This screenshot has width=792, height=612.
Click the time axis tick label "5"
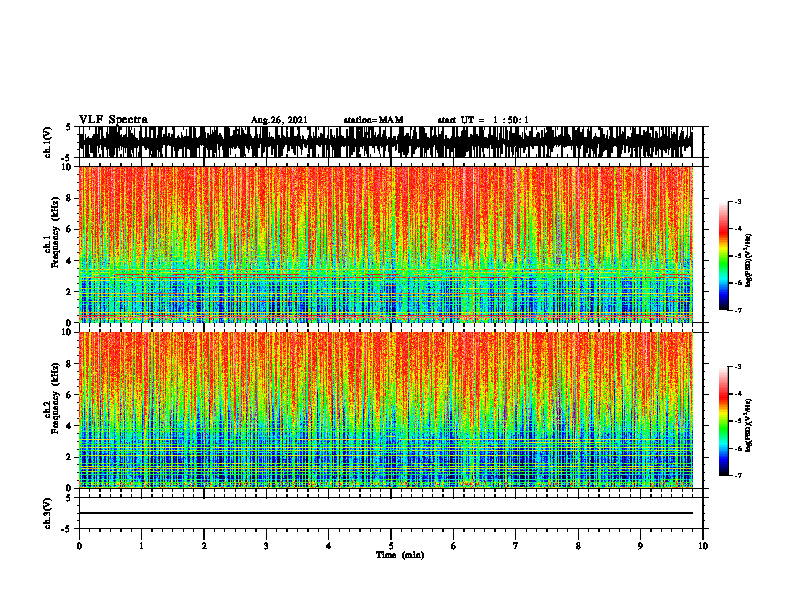point(391,546)
